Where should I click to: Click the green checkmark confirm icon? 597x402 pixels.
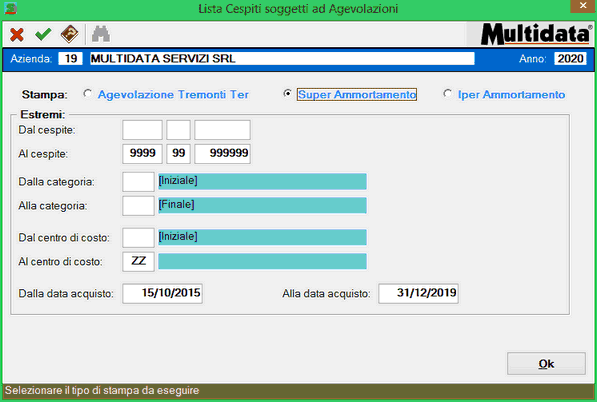[x=43, y=34]
